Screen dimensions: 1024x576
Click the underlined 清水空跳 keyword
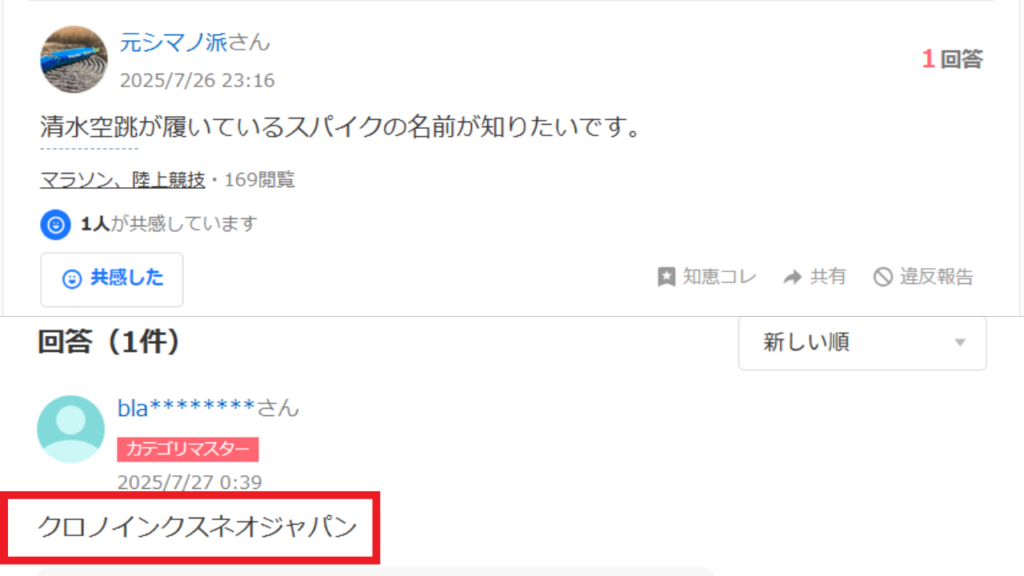point(89,127)
